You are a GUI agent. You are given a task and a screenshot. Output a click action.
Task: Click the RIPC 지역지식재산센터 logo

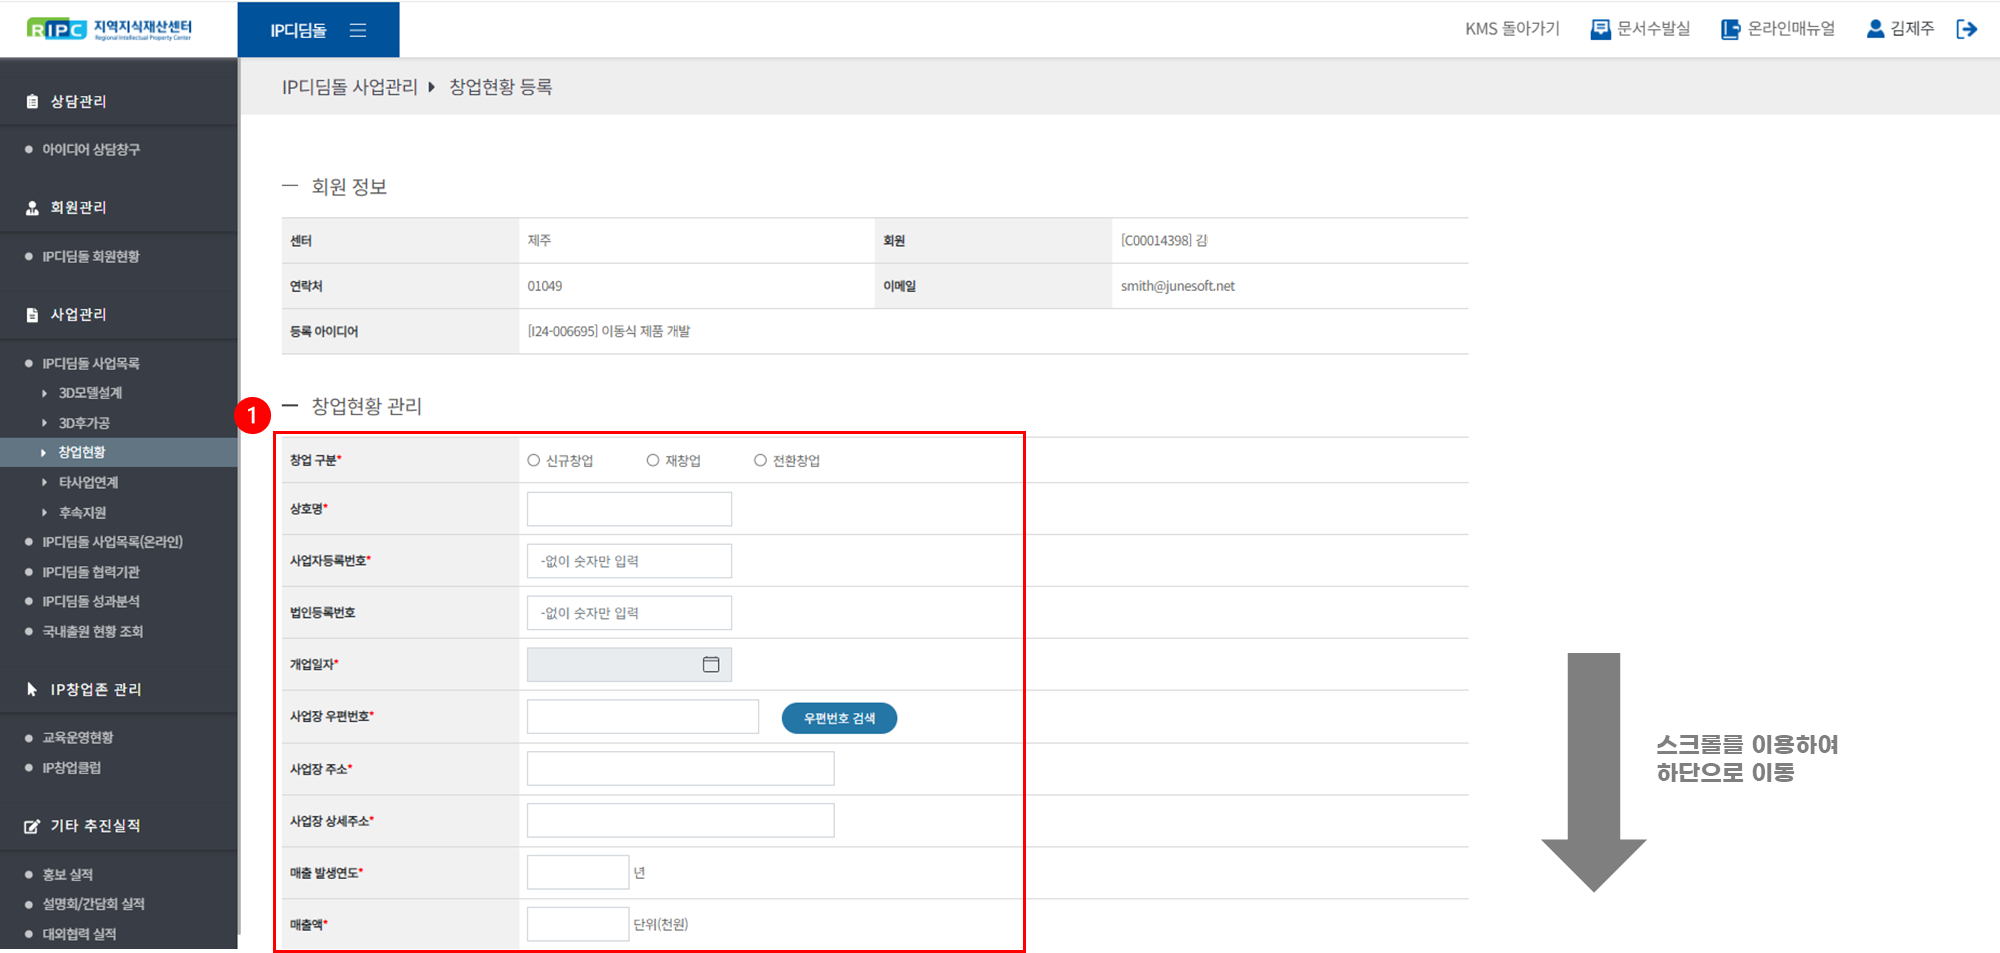click(x=109, y=29)
